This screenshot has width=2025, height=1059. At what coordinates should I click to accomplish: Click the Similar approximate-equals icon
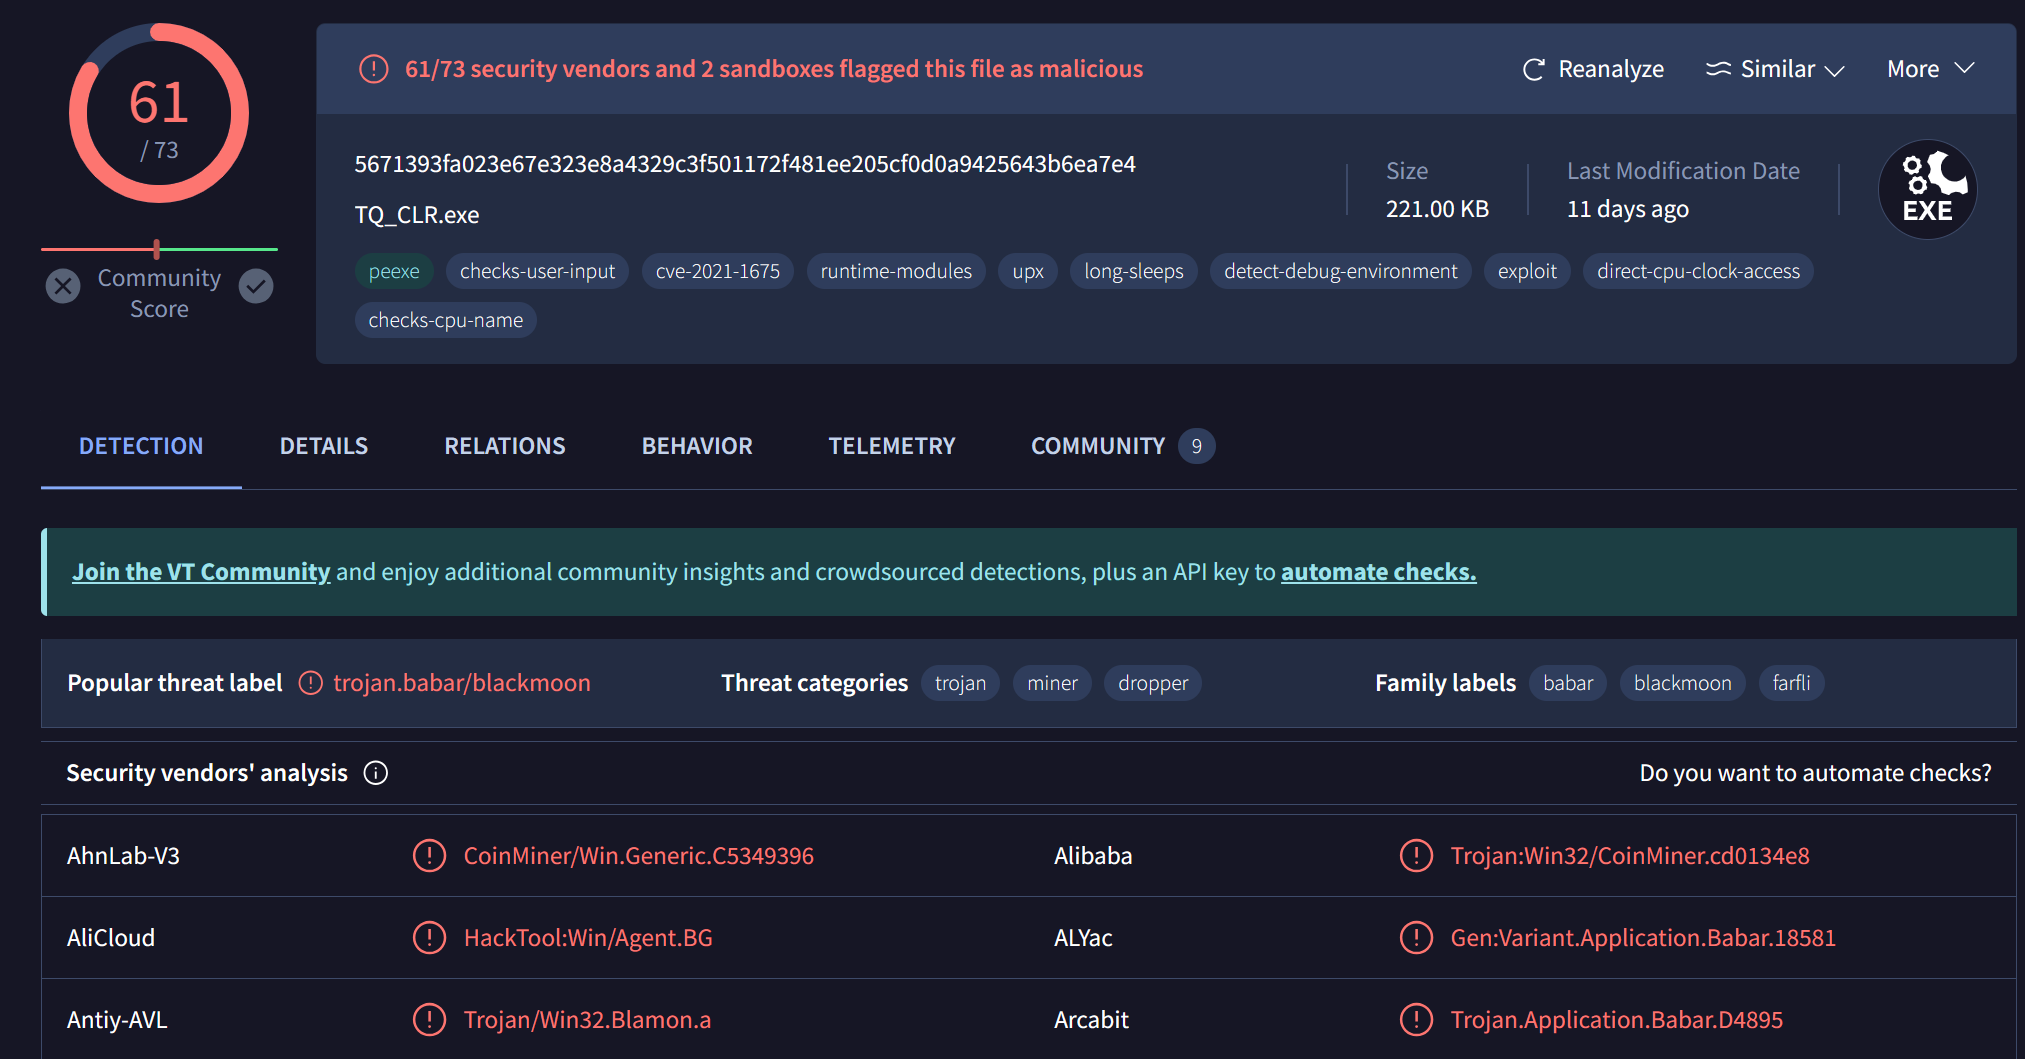point(1718,69)
